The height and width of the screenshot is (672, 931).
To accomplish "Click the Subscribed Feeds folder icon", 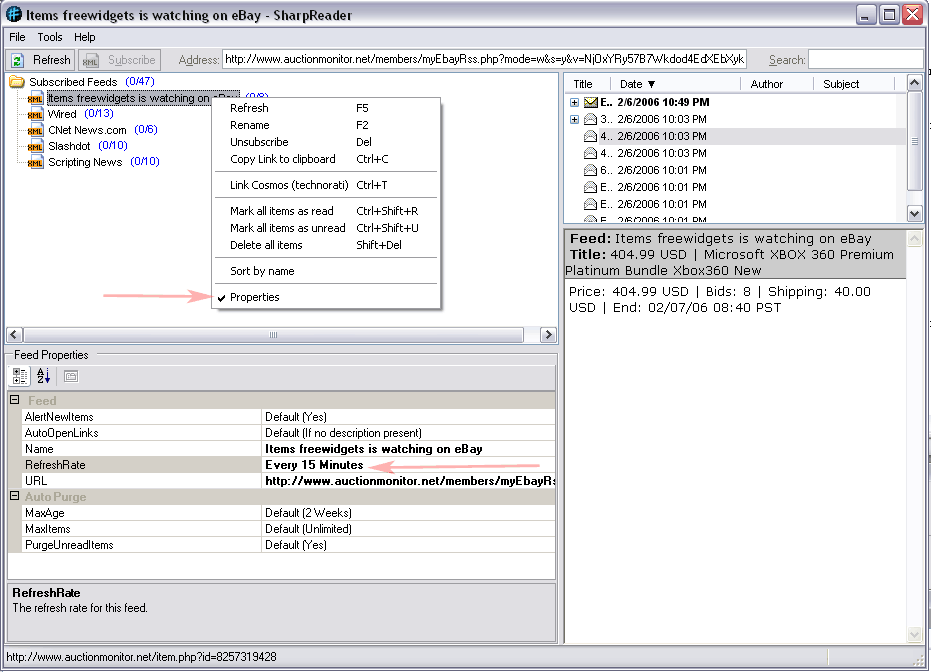I will [x=17, y=82].
